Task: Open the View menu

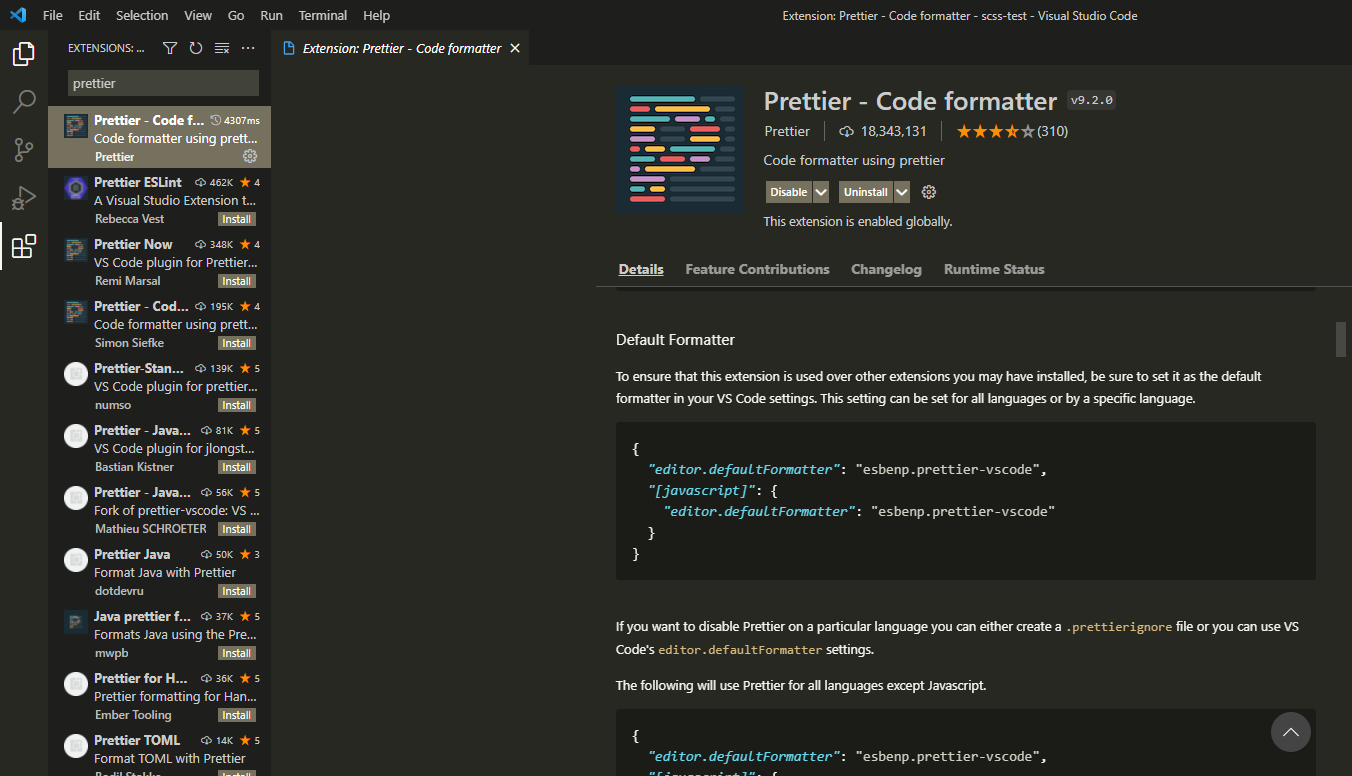Action: pyautogui.click(x=198, y=15)
